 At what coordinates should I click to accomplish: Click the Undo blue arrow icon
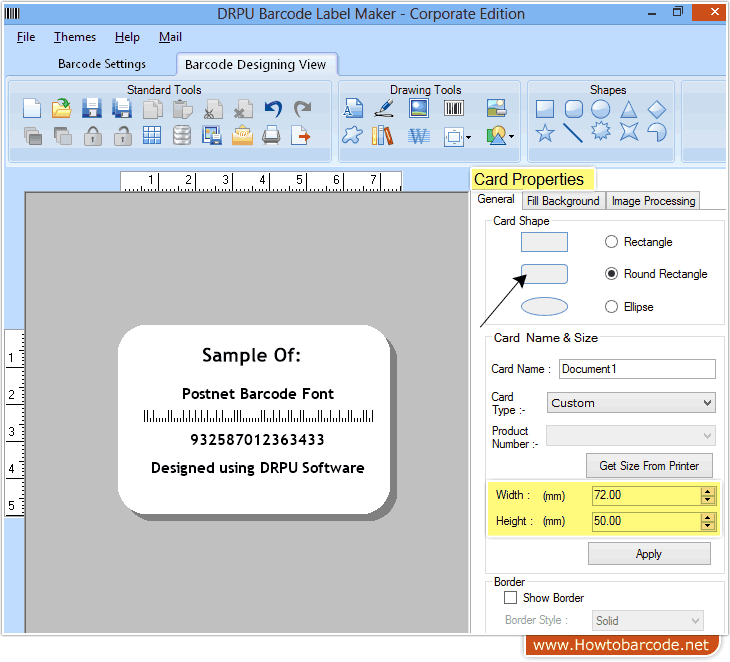273,109
